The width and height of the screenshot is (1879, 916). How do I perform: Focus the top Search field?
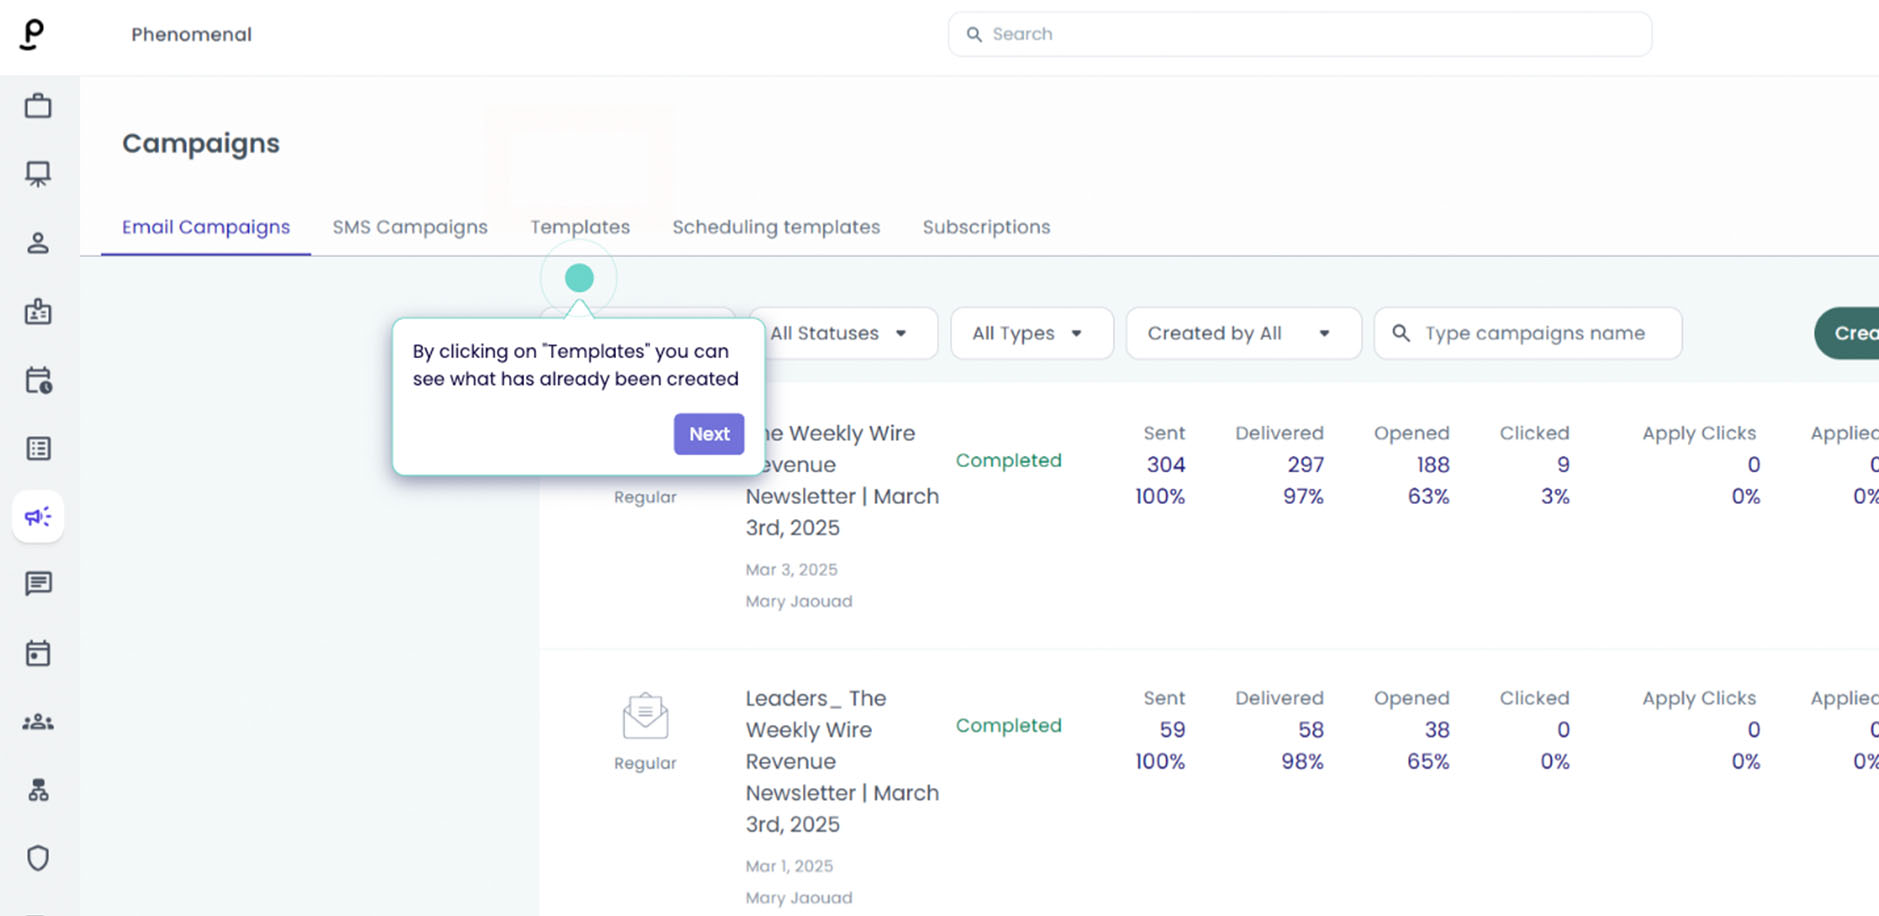click(x=1299, y=34)
